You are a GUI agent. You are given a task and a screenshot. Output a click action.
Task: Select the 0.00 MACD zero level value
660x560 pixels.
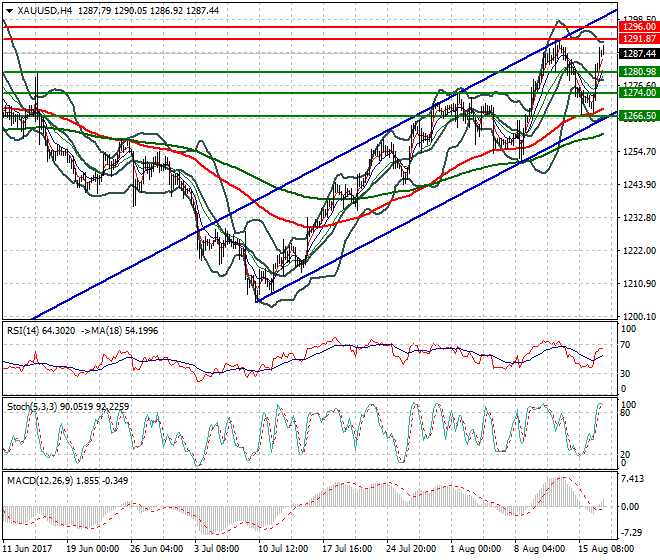pyautogui.click(x=630, y=507)
